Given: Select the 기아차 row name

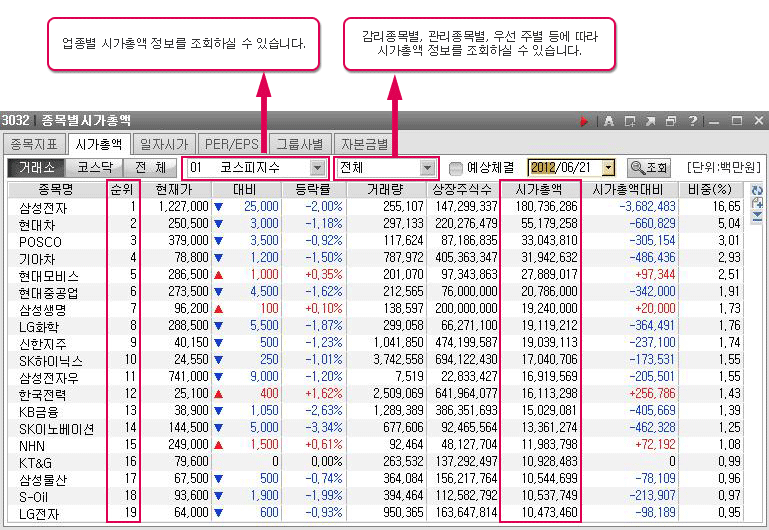Looking at the screenshot, I should point(37,259).
